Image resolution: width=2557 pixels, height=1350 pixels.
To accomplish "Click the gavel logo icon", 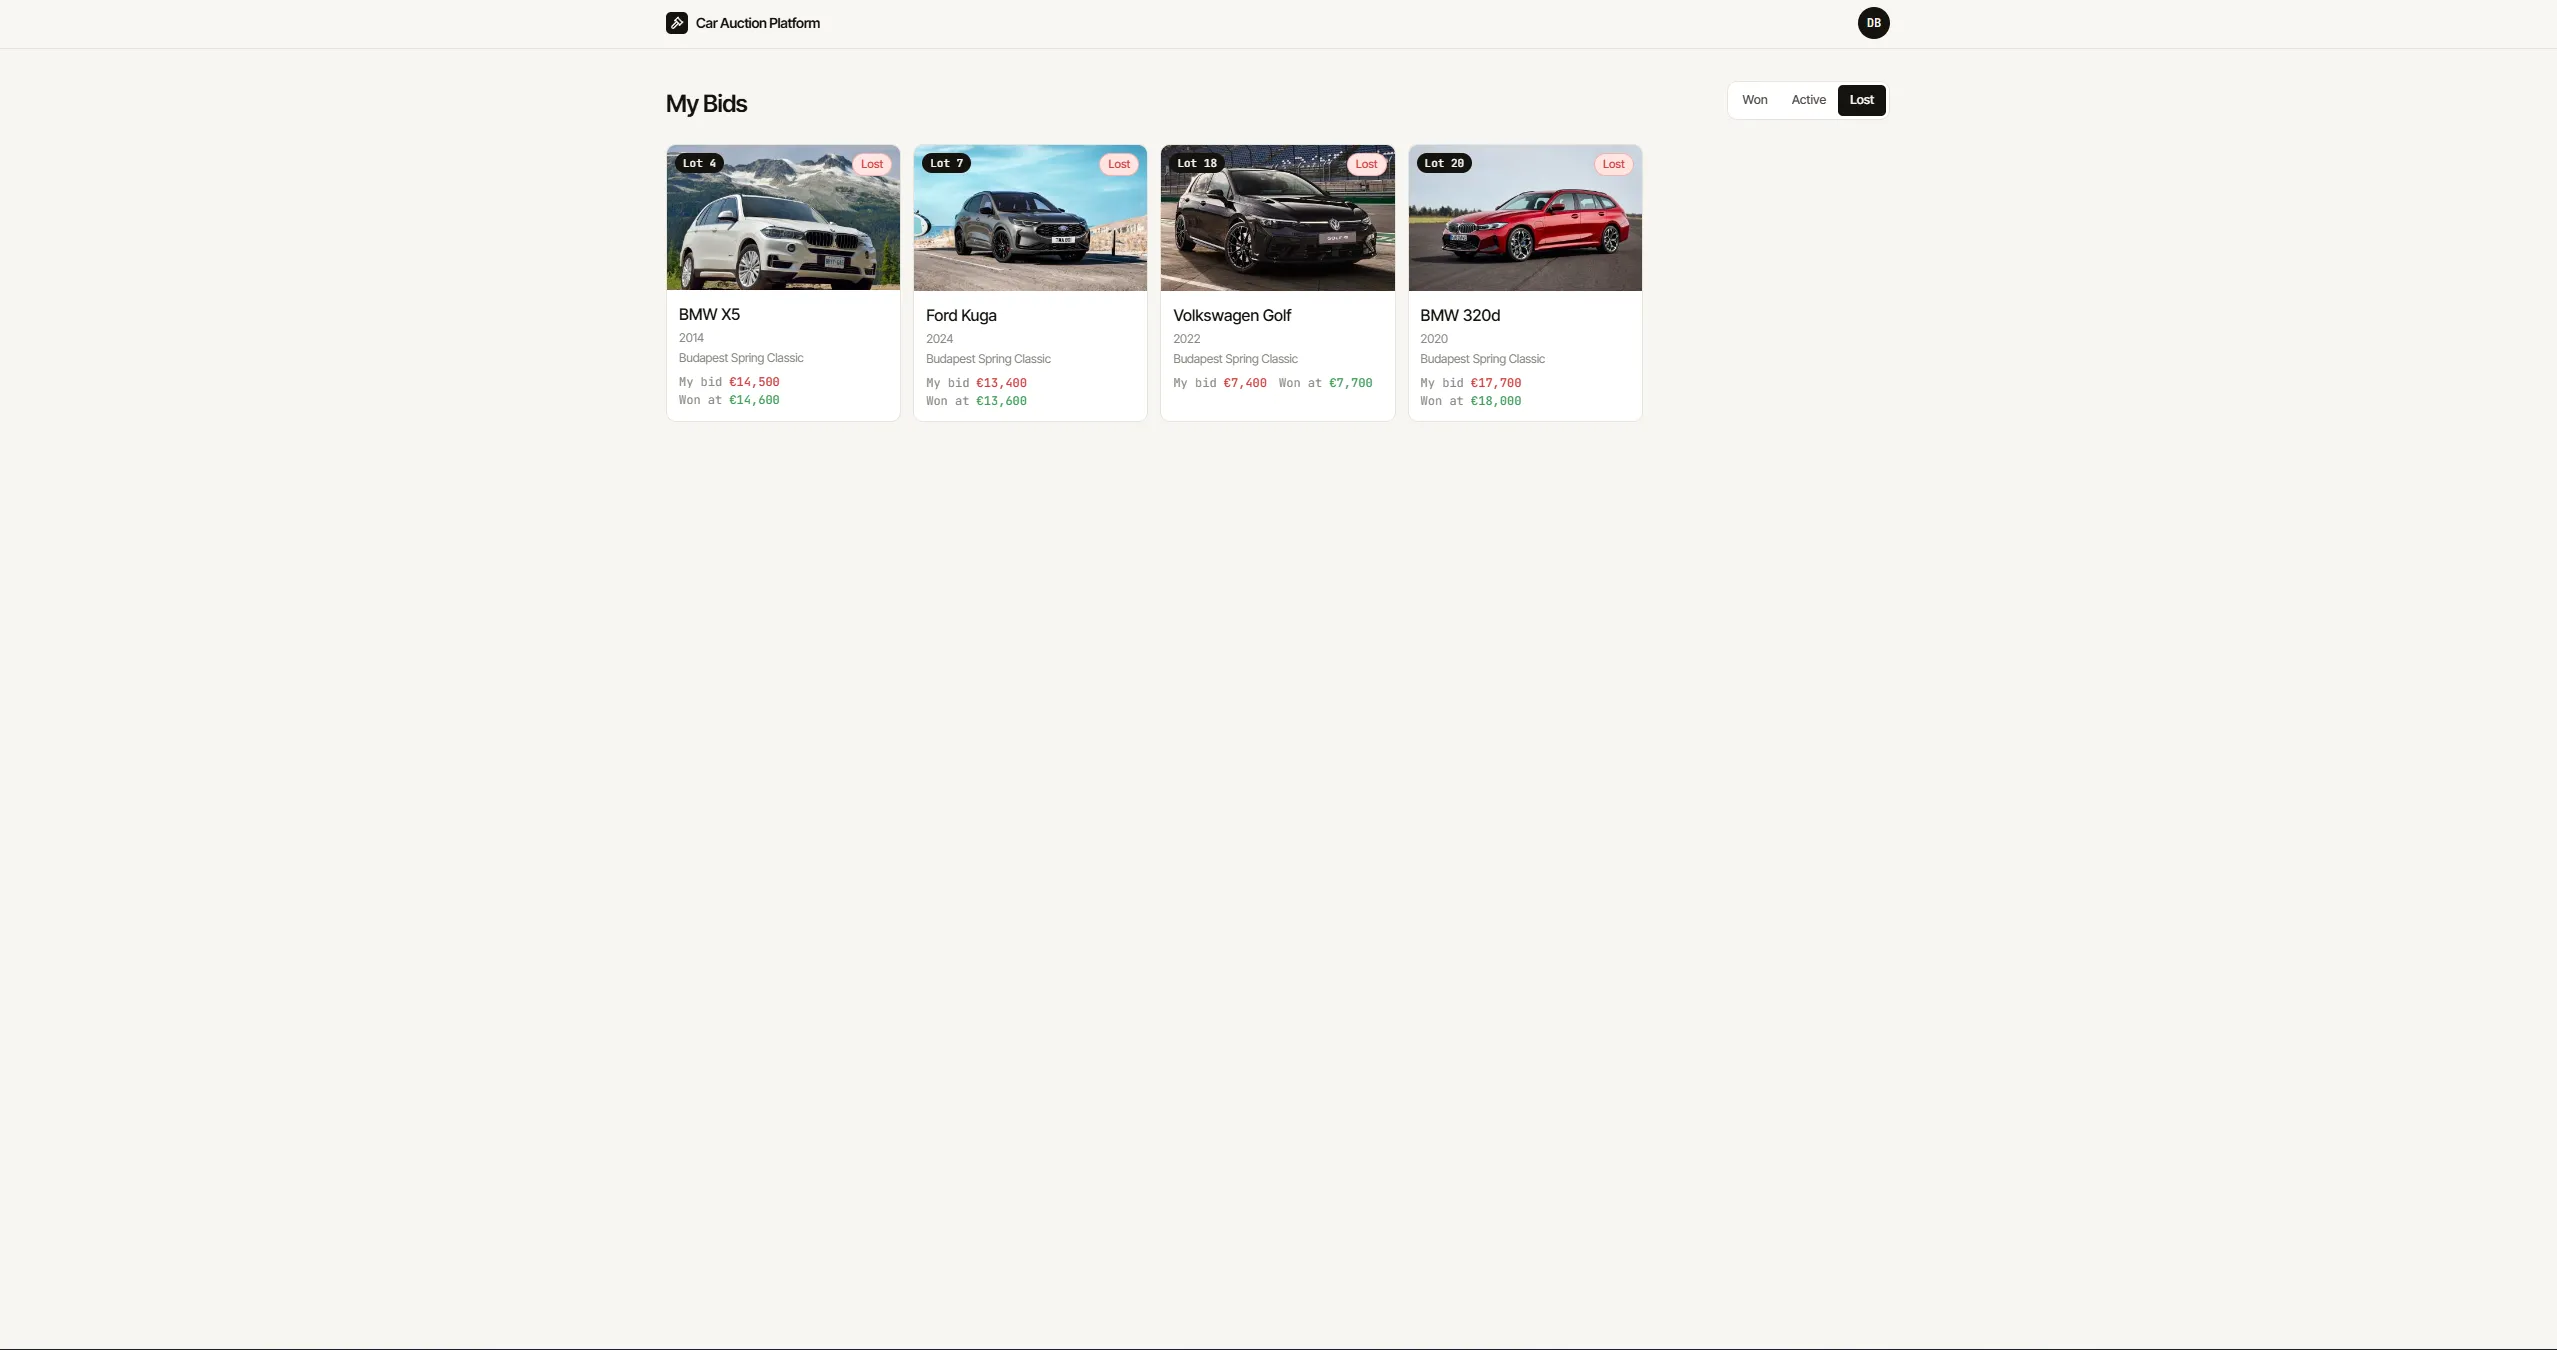I will [677, 23].
